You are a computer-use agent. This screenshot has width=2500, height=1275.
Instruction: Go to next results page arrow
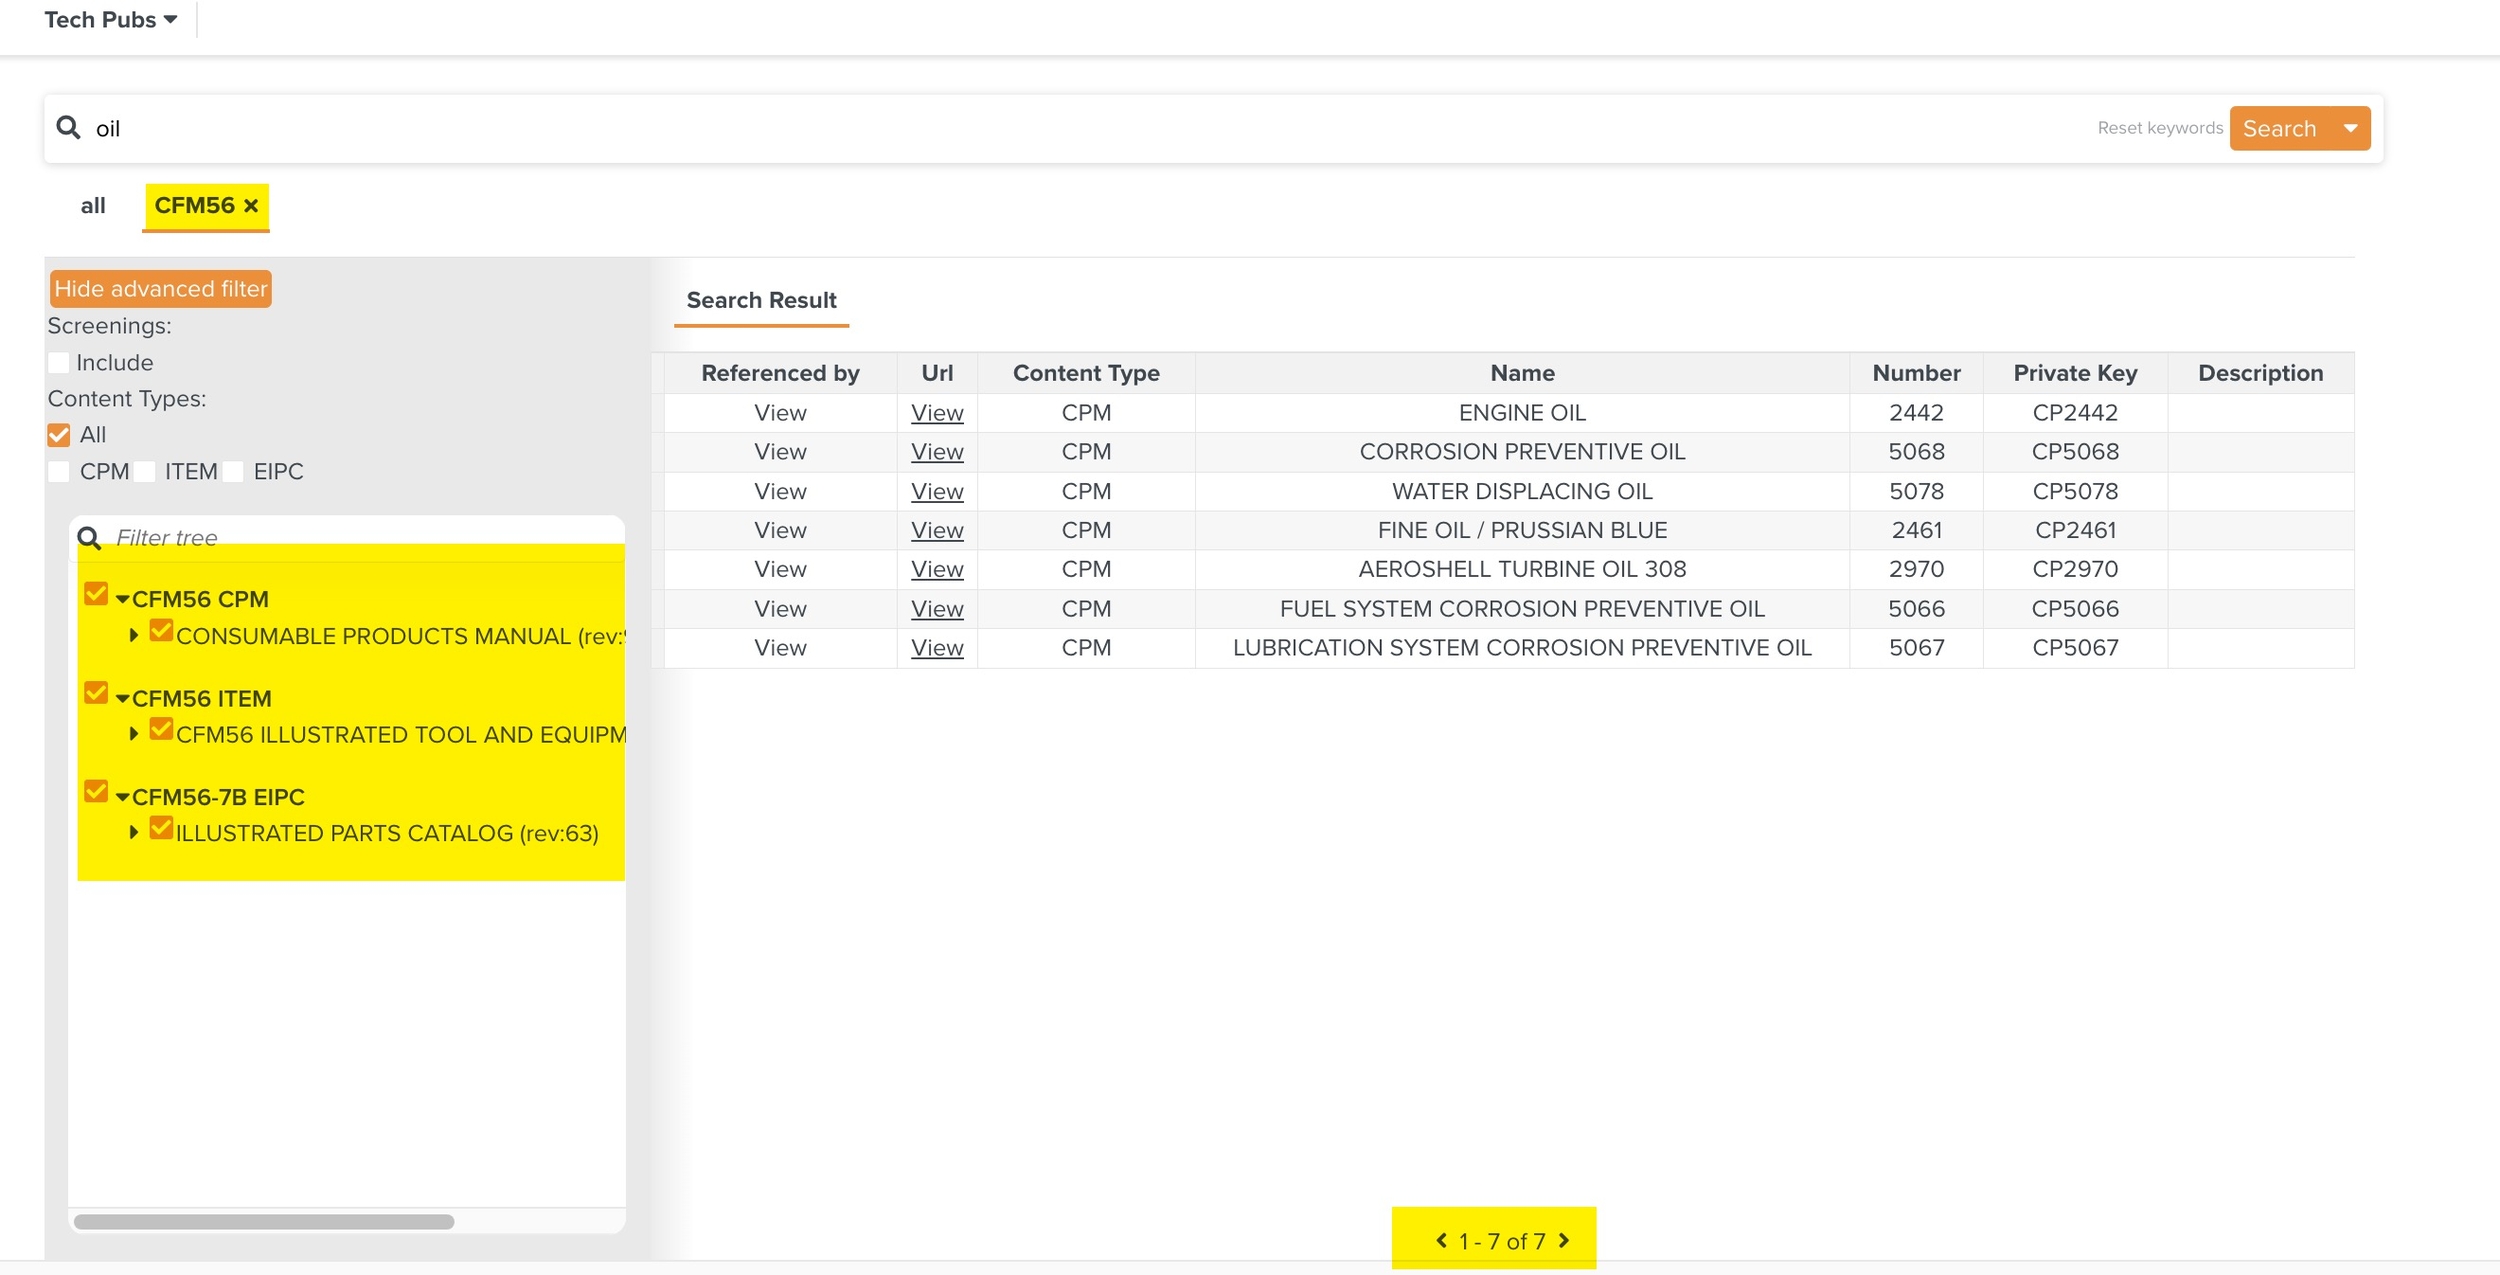1564,1240
